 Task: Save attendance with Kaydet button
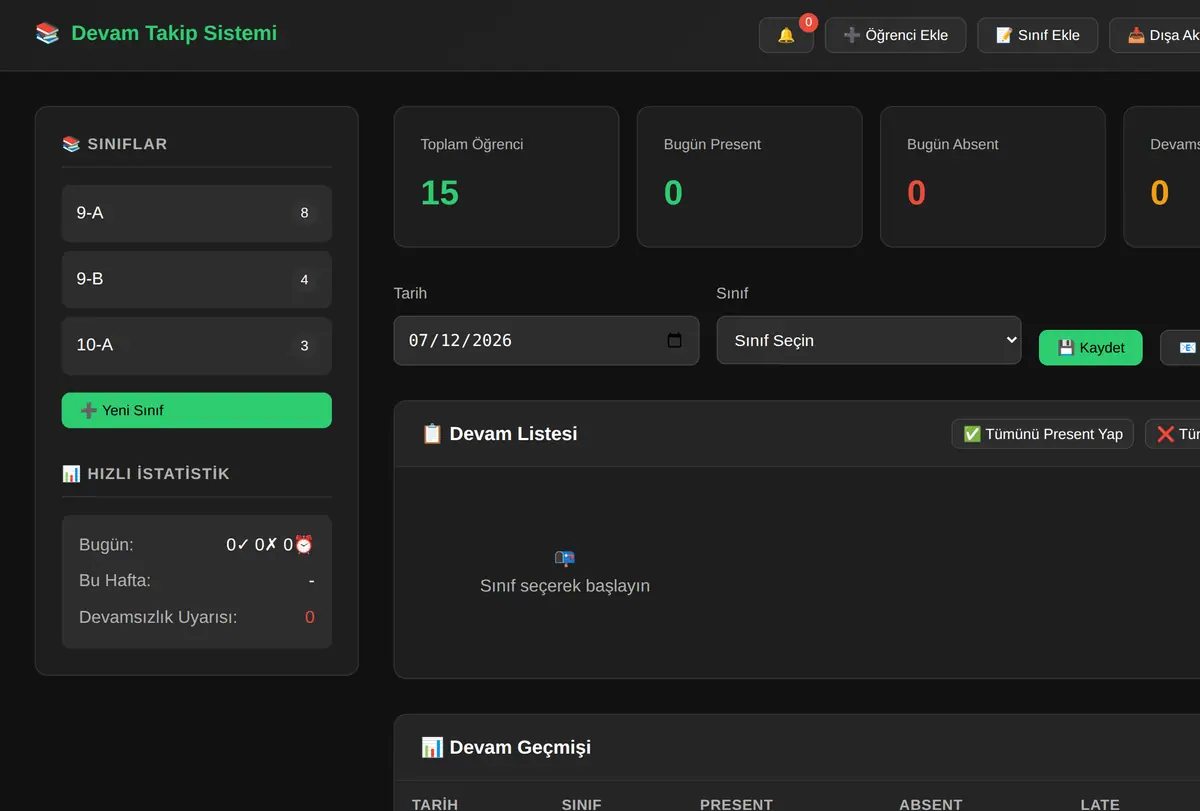click(x=1091, y=347)
